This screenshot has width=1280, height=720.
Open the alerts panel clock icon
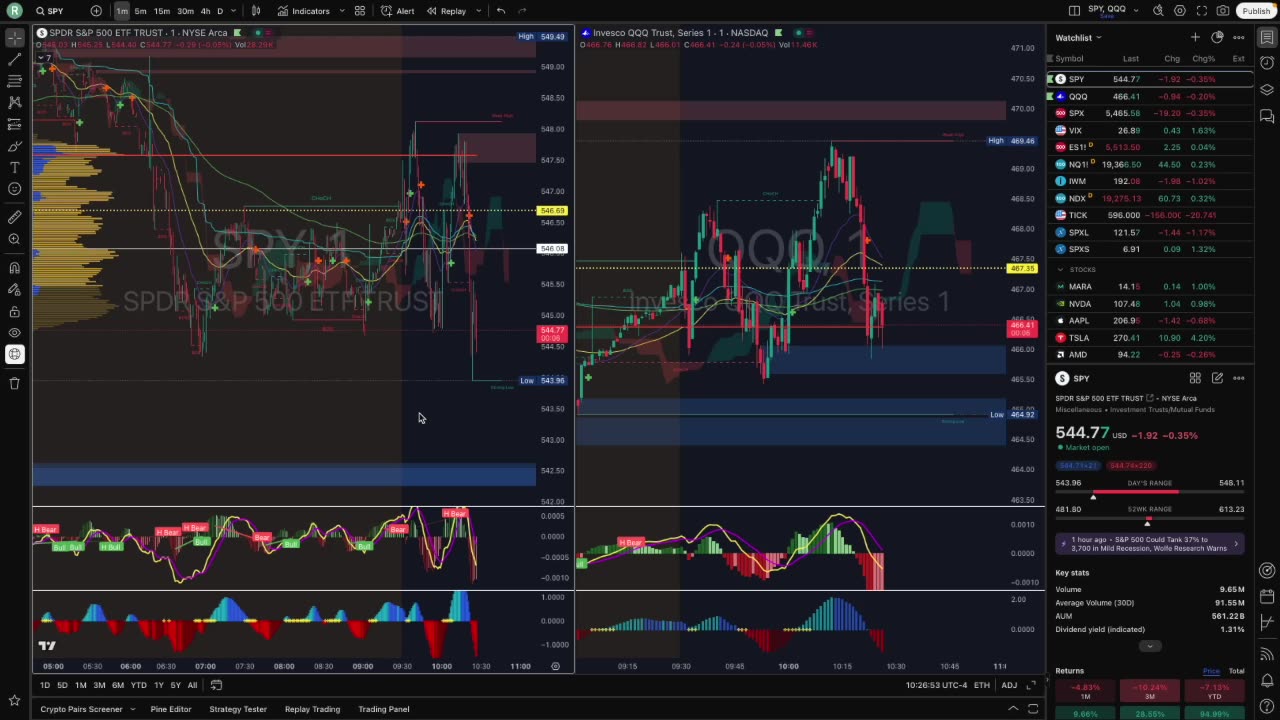tap(1267, 63)
